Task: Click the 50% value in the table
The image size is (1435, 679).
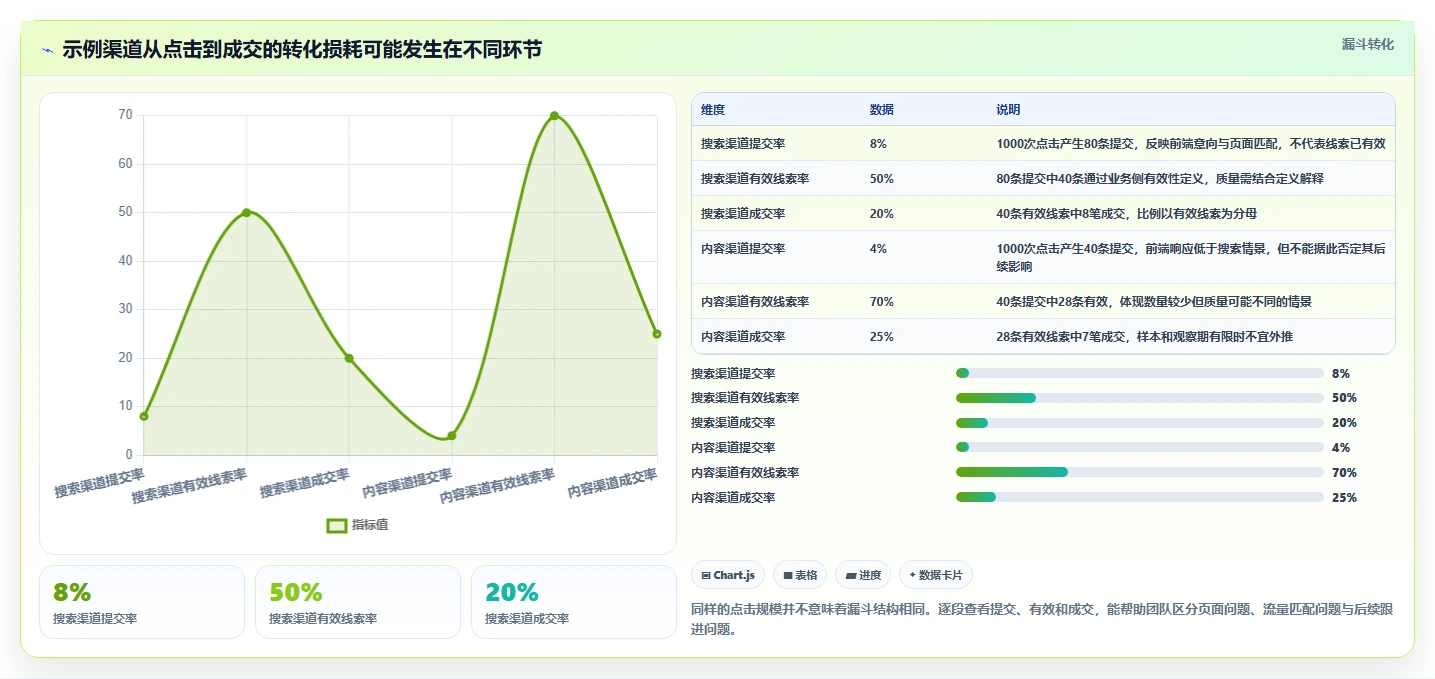Action: (x=882, y=179)
